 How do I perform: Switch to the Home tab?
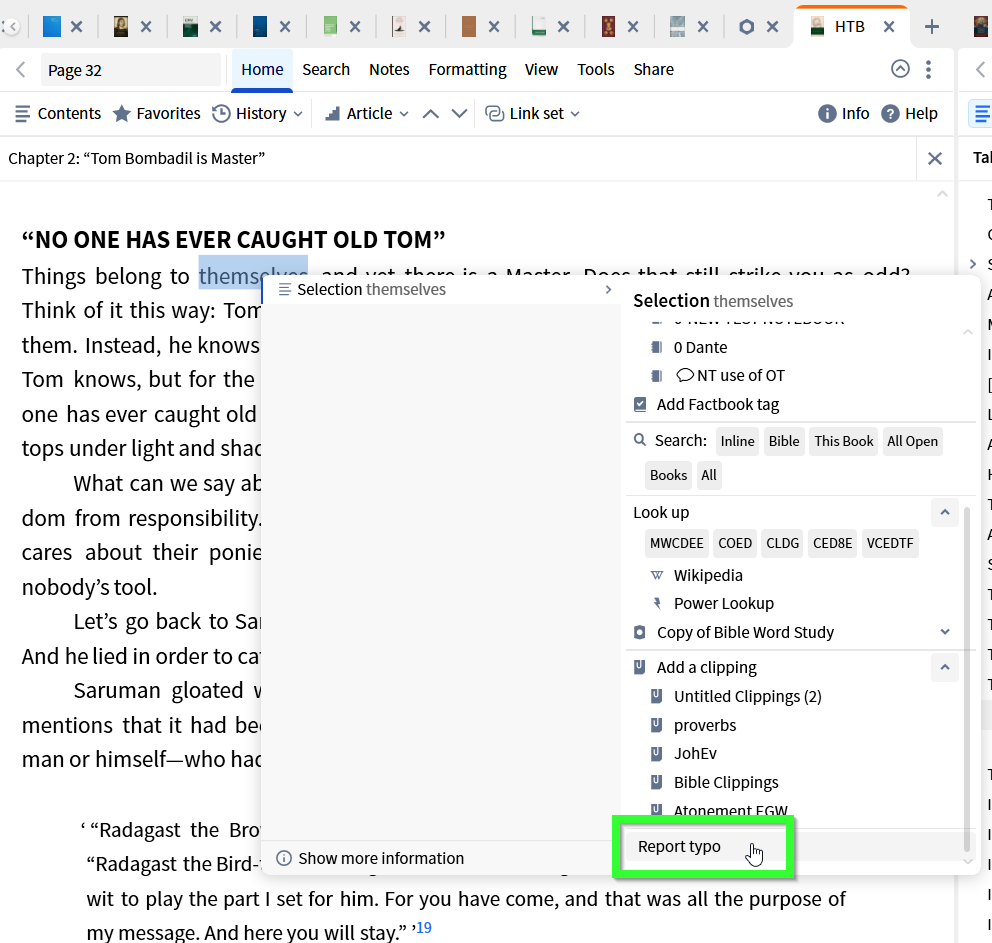262,70
